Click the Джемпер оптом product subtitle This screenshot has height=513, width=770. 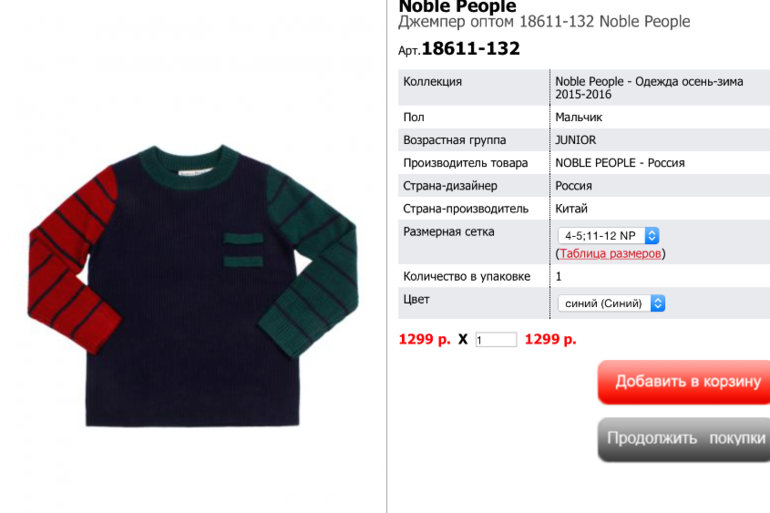point(544,22)
